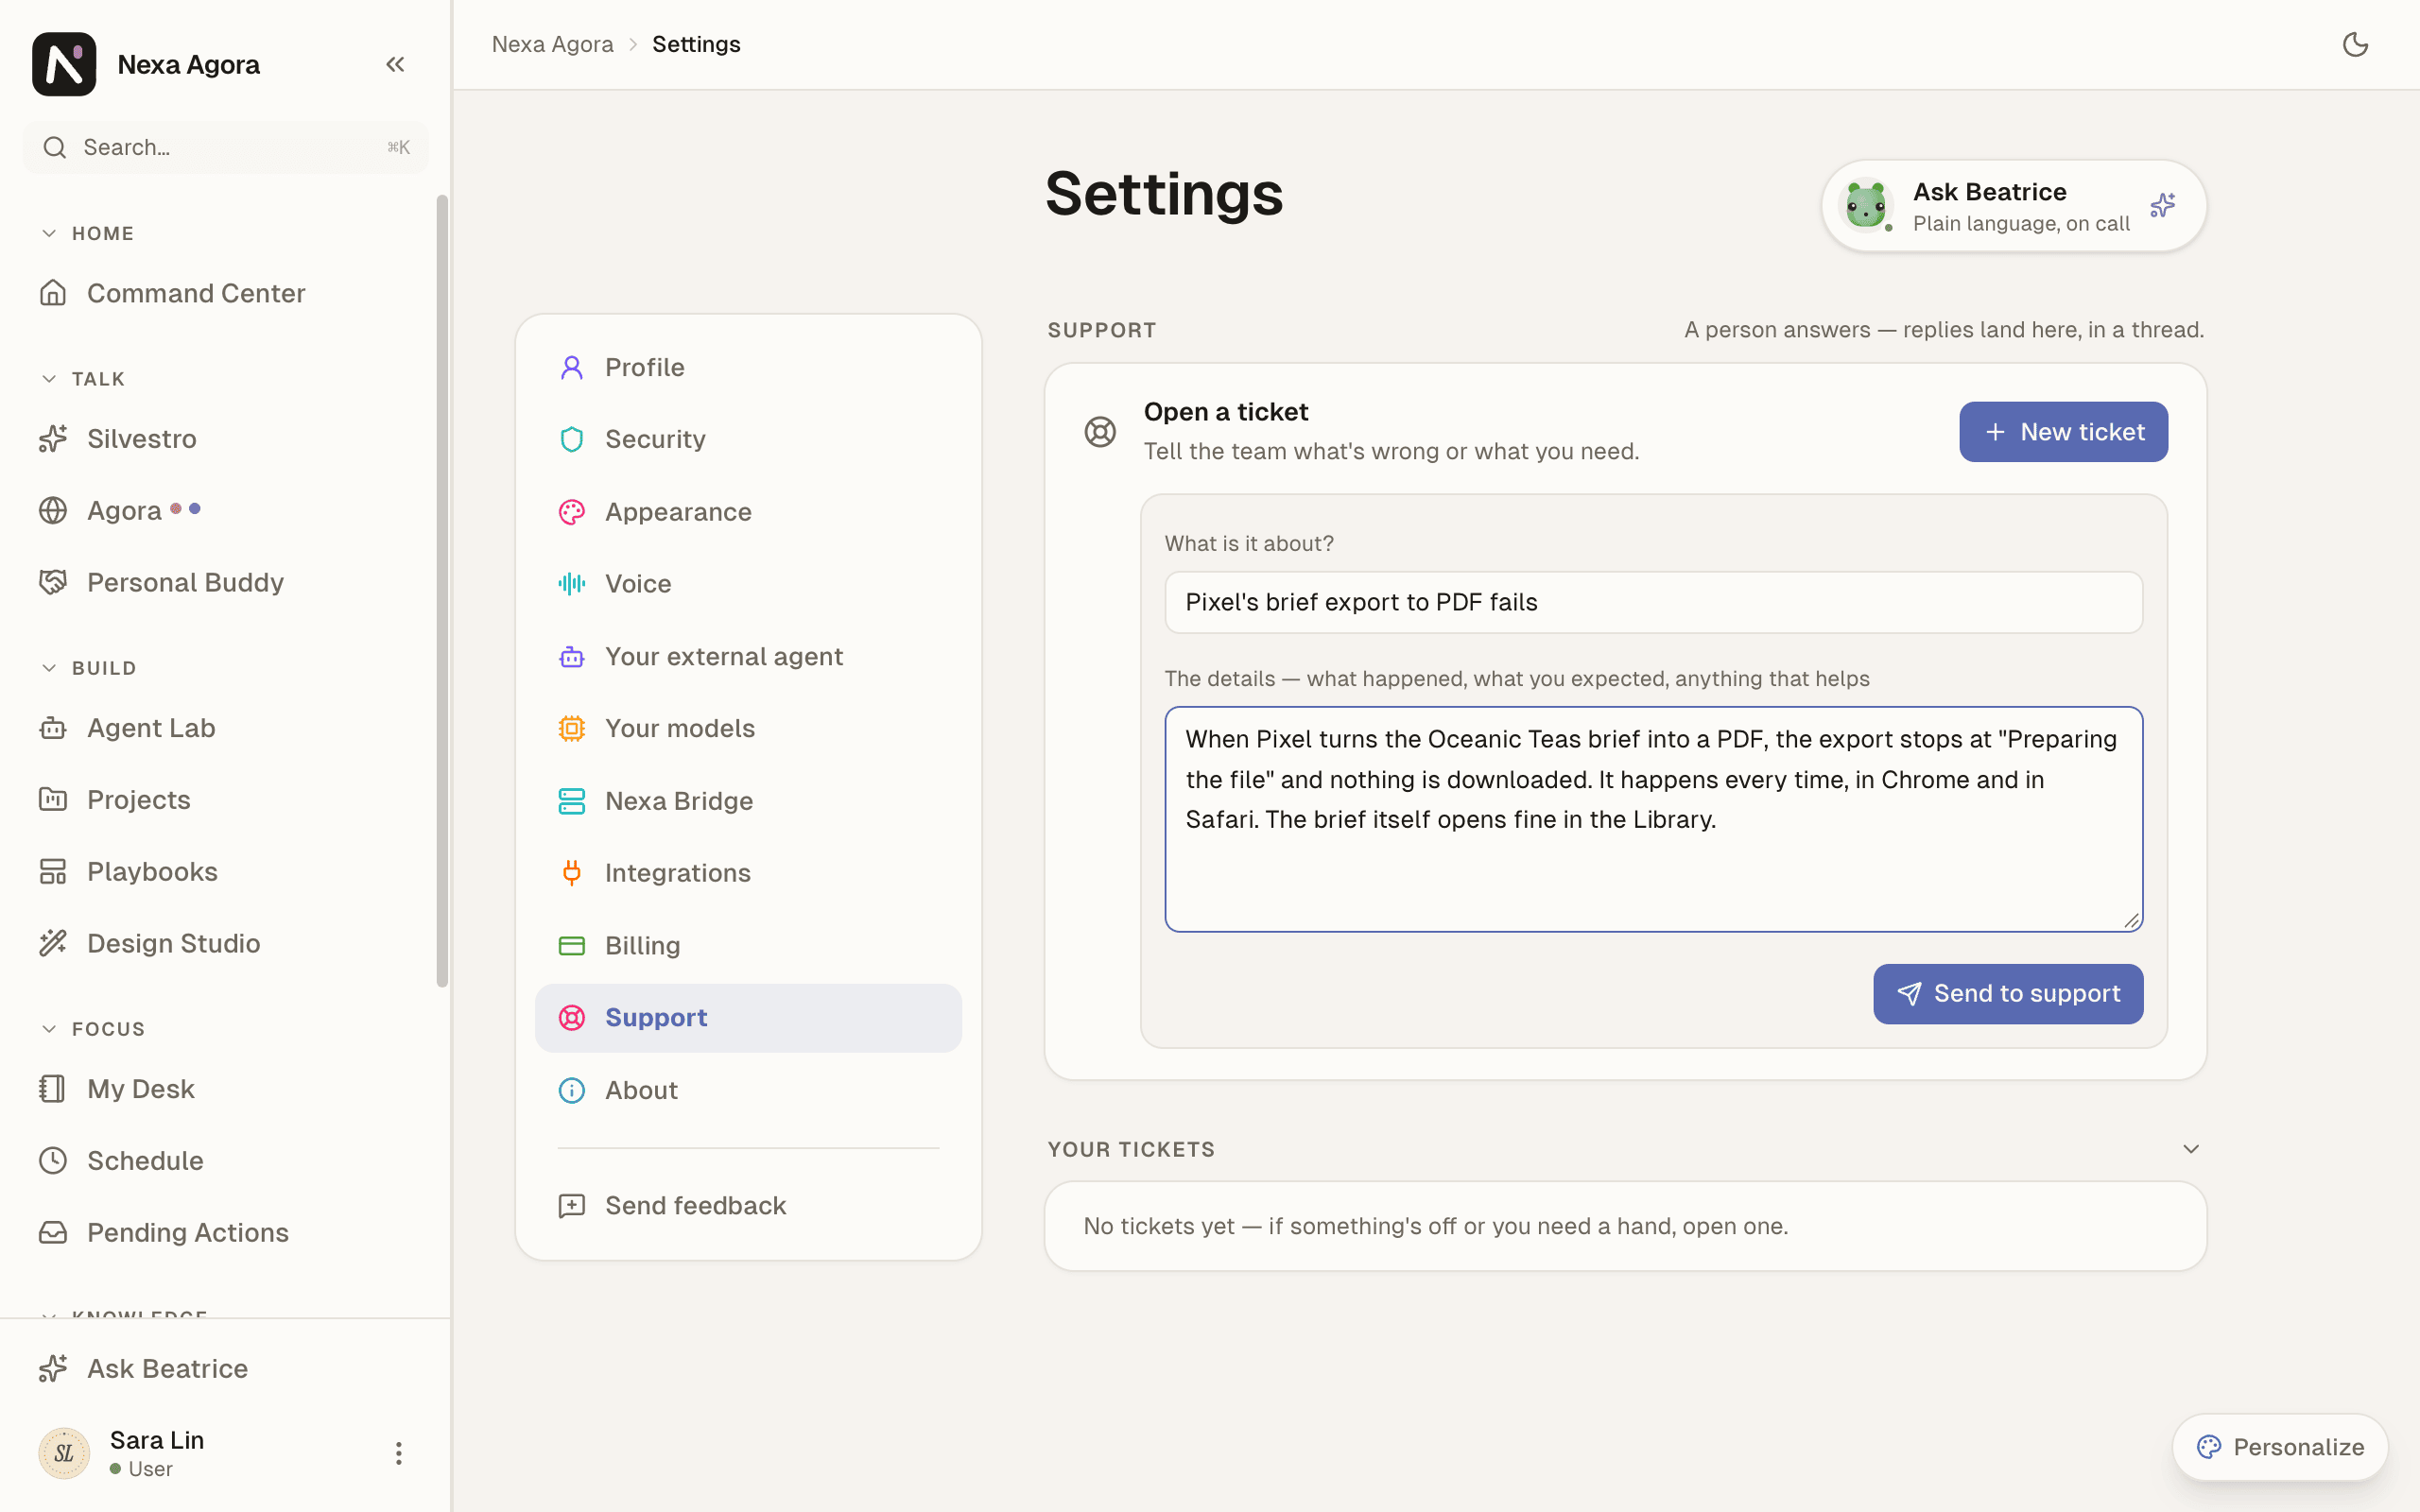Open Projects in the sidebar
The height and width of the screenshot is (1512, 2420).
[x=226, y=800]
